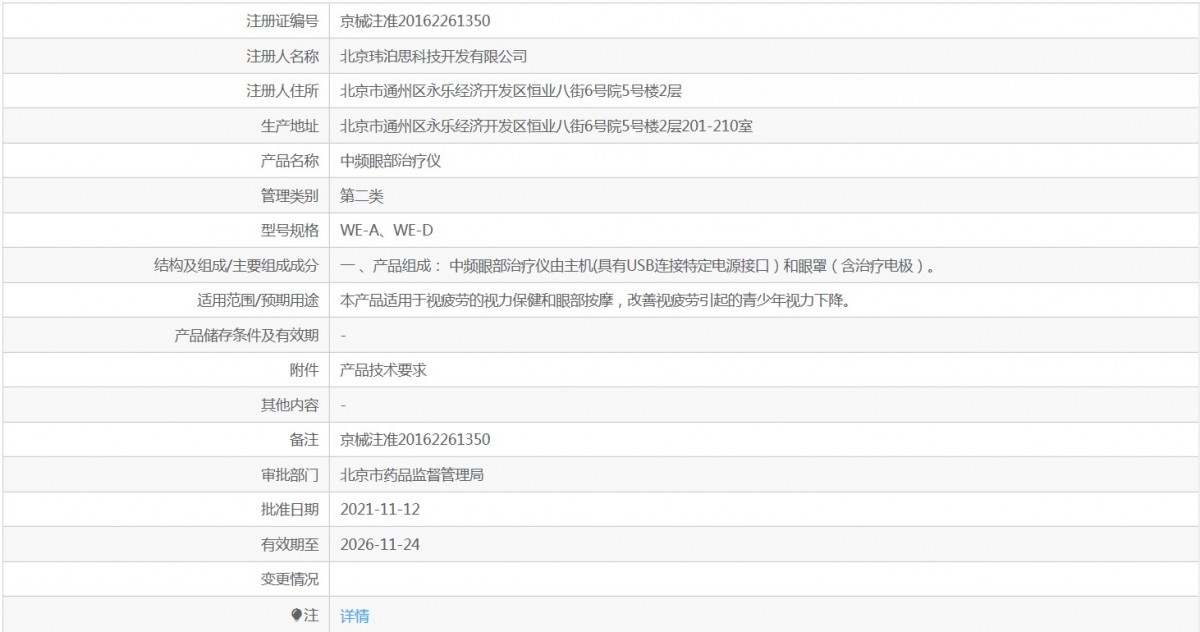Viewport: 1200px width, 632px height.
Task: Select remark value 京械注准20162261350 in 备注 row
Action: (415, 440)
